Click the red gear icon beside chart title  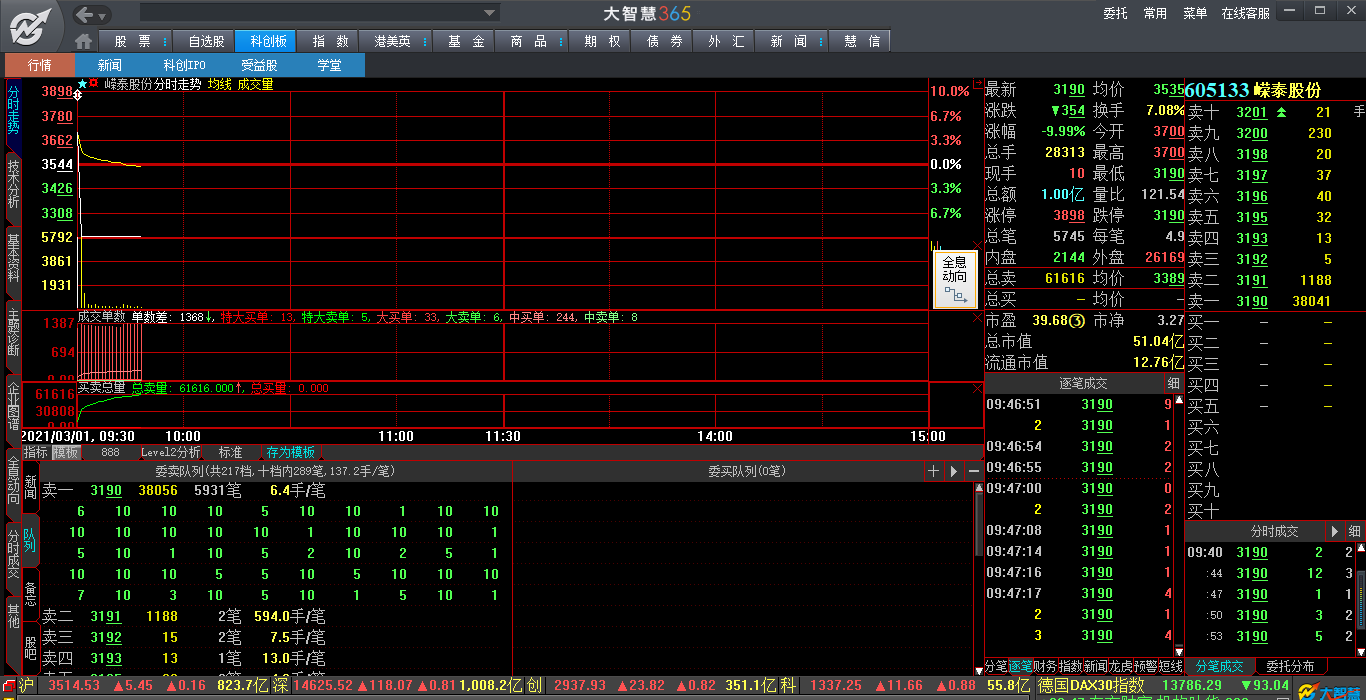[x=94, y=84]
